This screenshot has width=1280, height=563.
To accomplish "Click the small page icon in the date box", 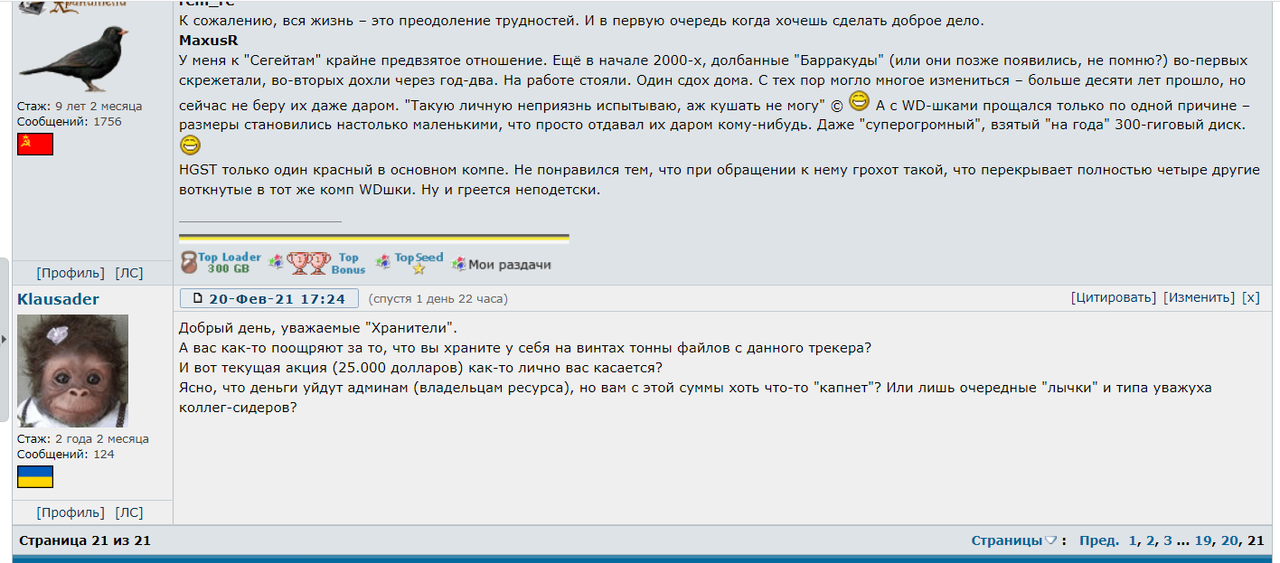I will point(197,298).
